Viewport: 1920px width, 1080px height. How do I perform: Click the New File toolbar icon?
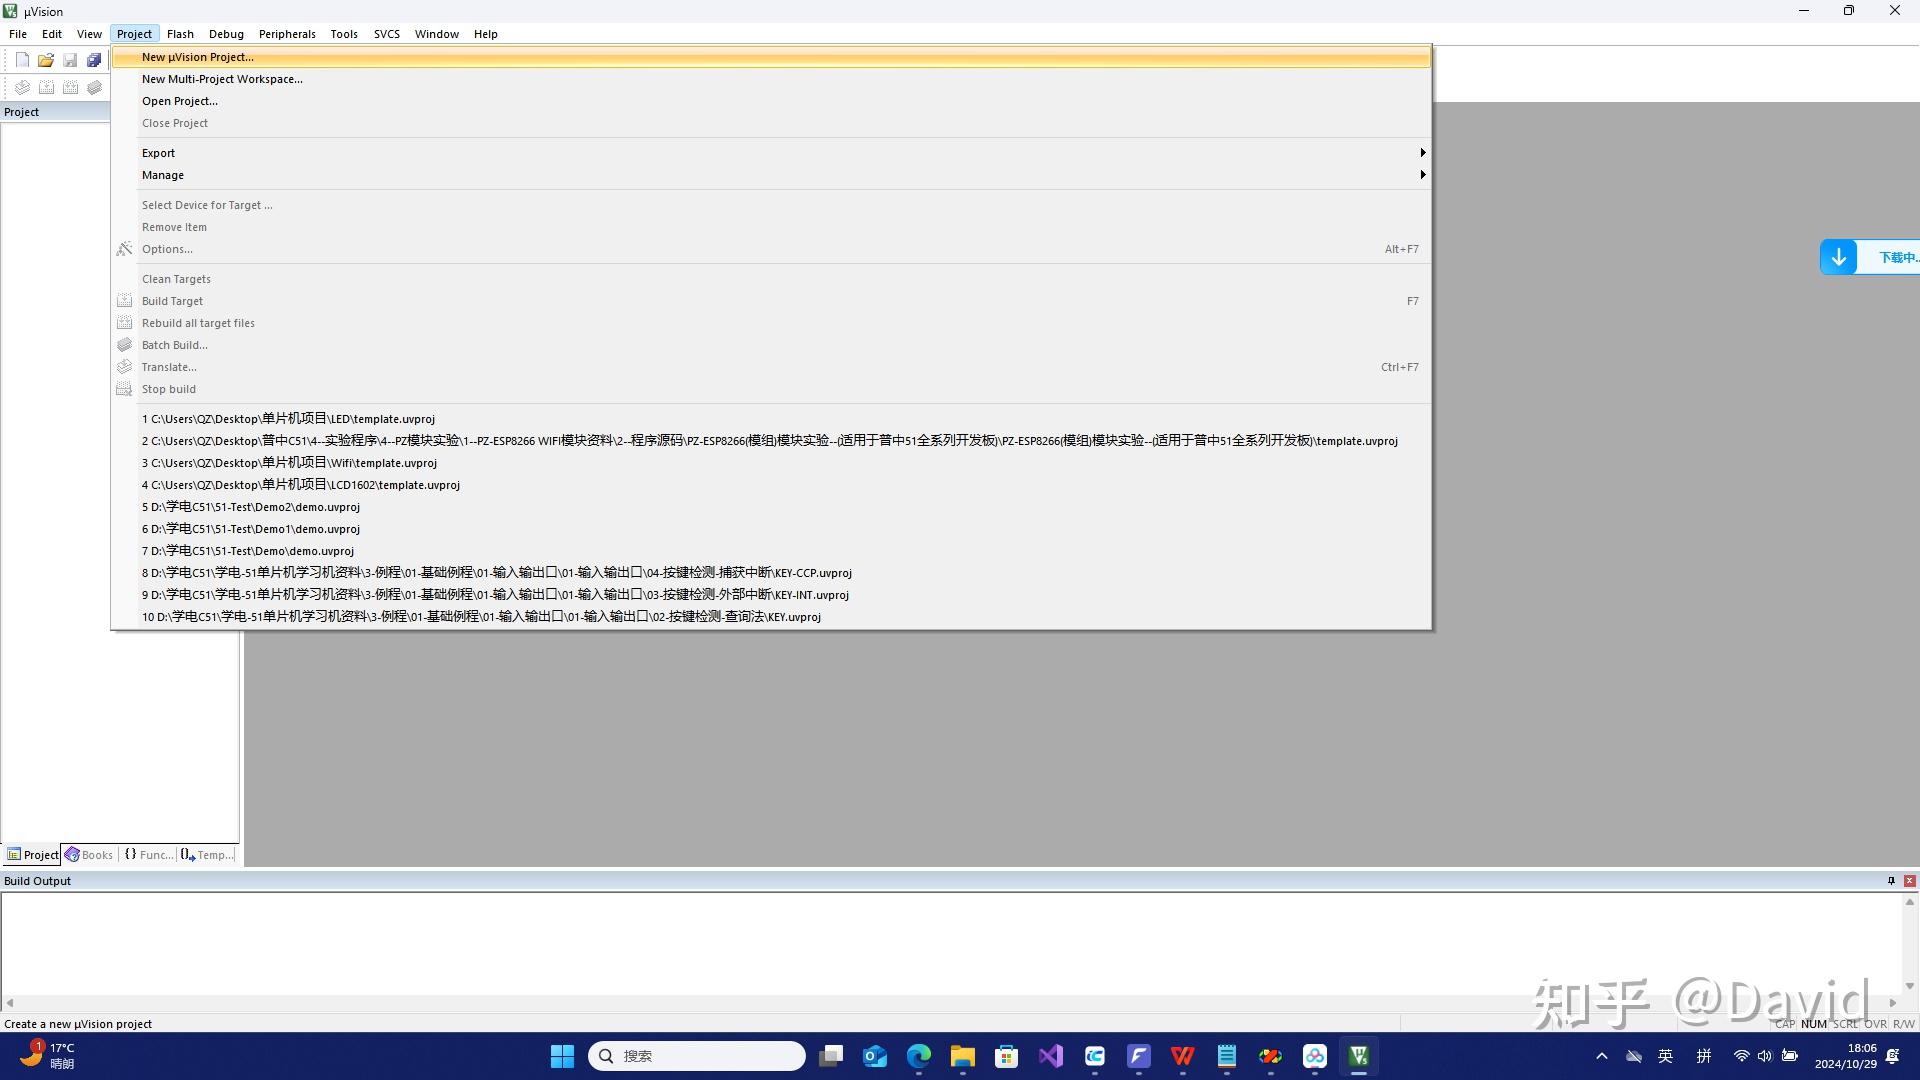click(x=22, y=60)
